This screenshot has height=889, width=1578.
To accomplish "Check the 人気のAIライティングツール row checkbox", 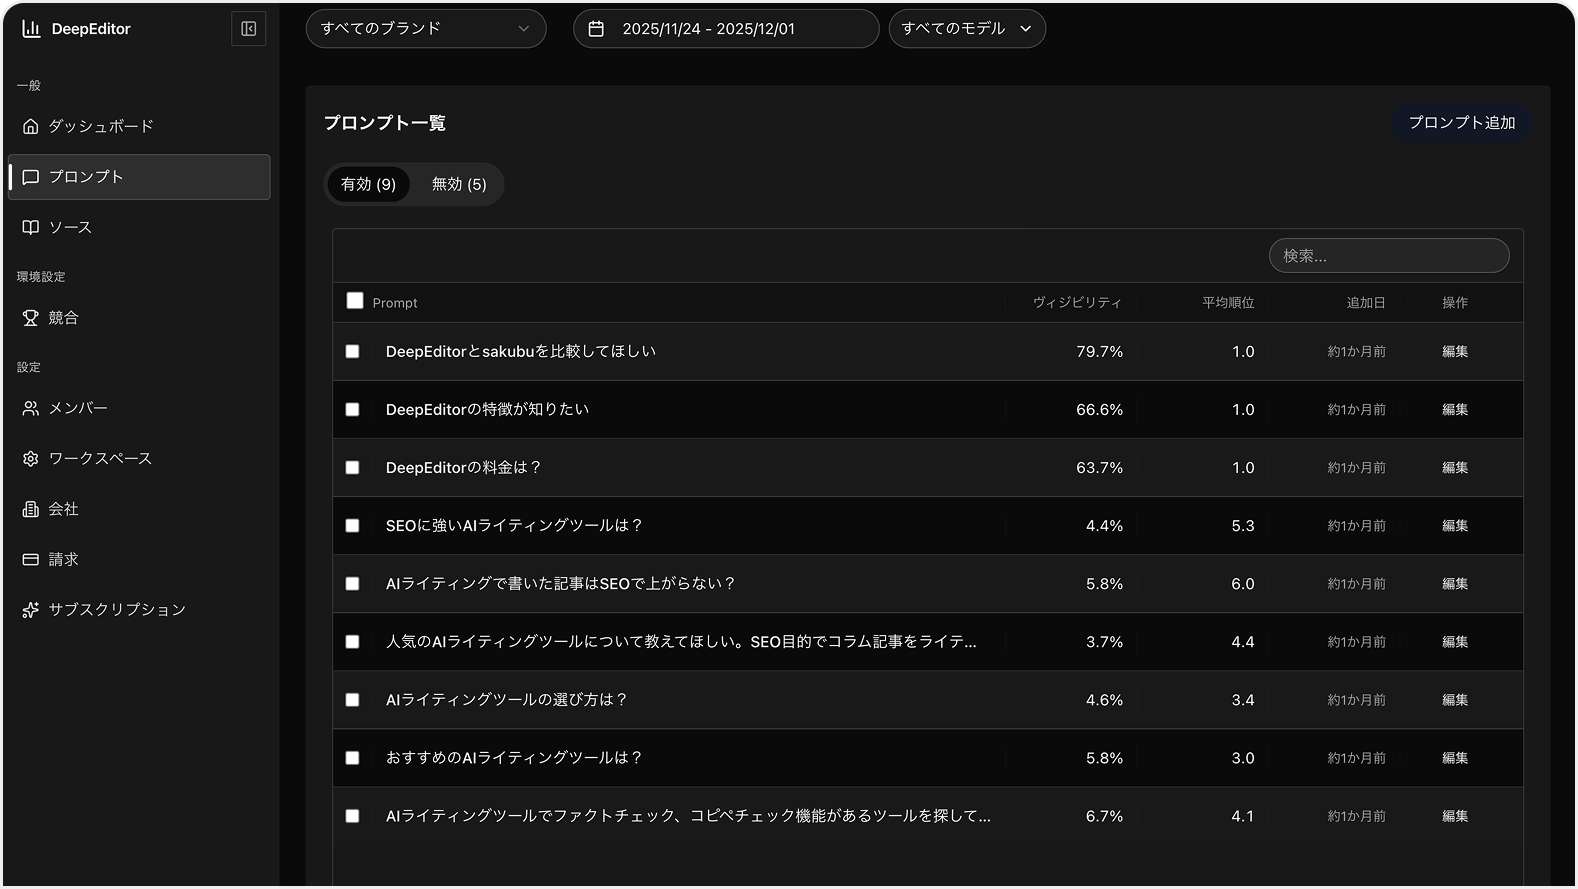I will coord(352,642).
